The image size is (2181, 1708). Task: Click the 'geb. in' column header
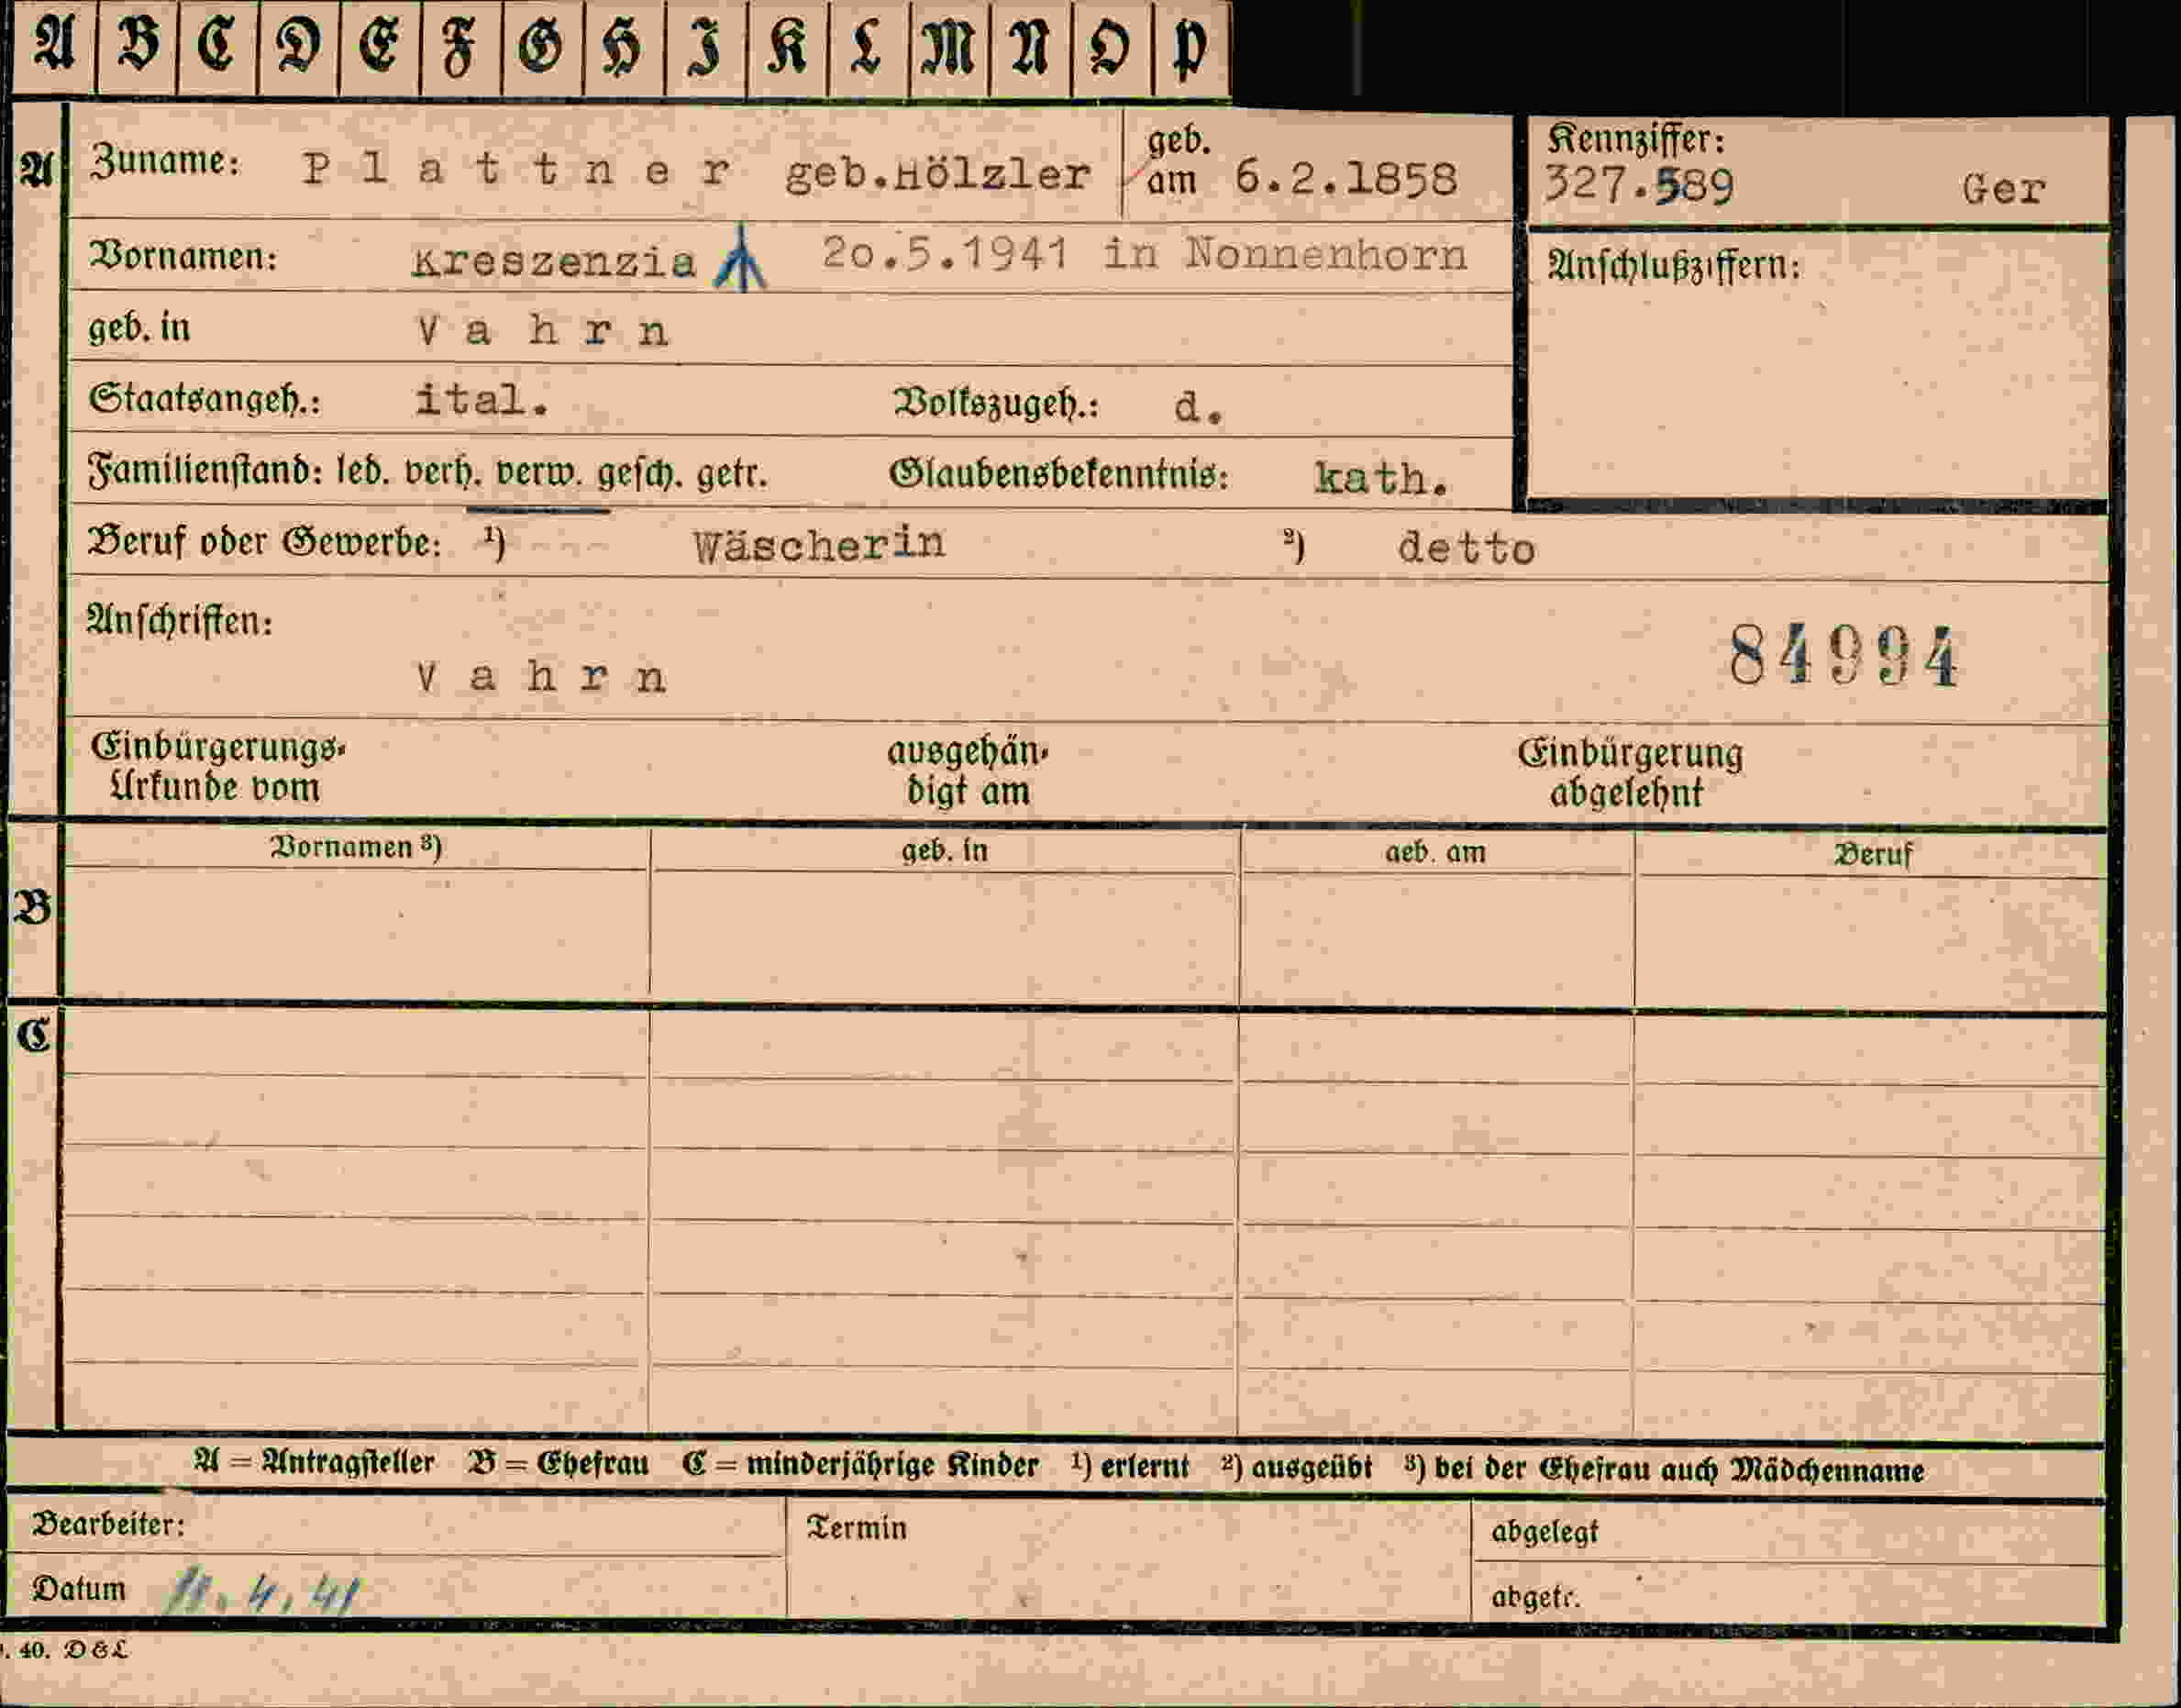944,851
